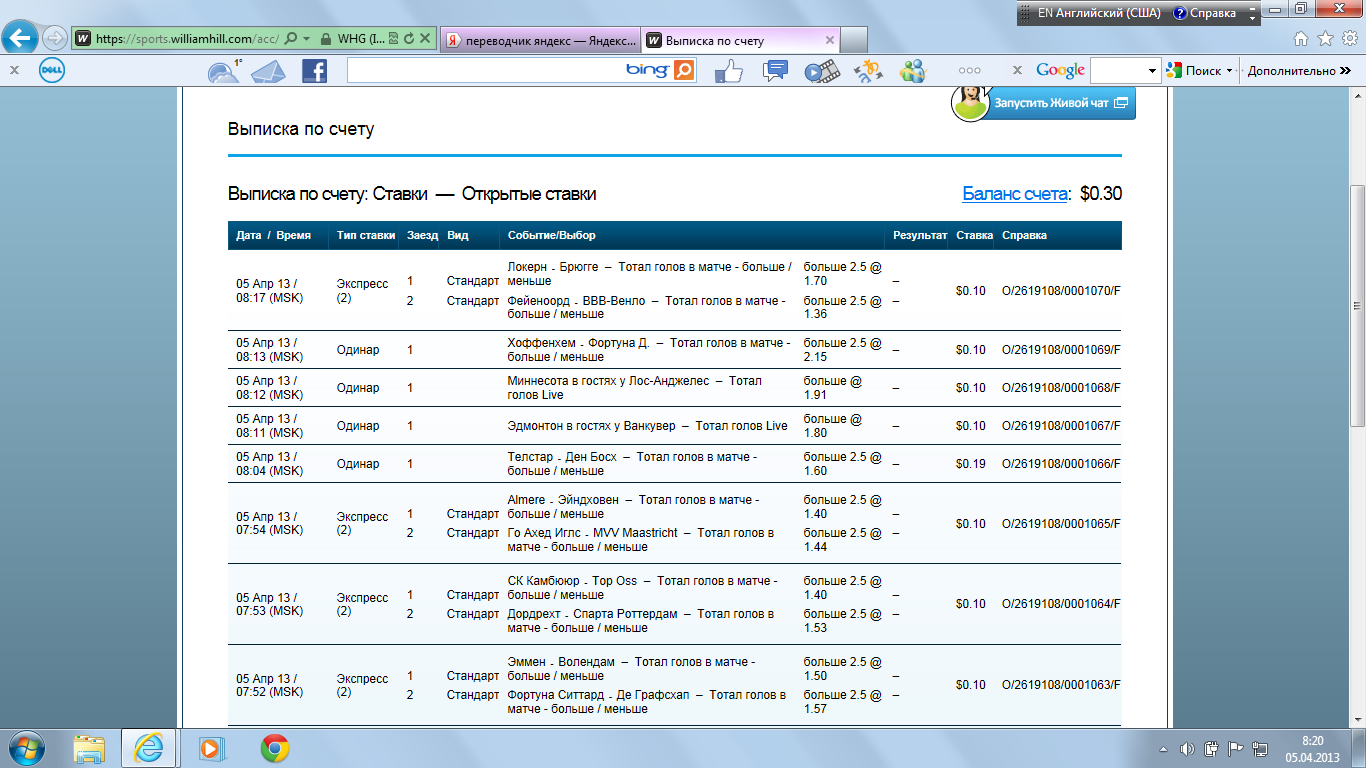
Task: Click the video film reel toolbar icon
Action: click(x=820, y=71)
